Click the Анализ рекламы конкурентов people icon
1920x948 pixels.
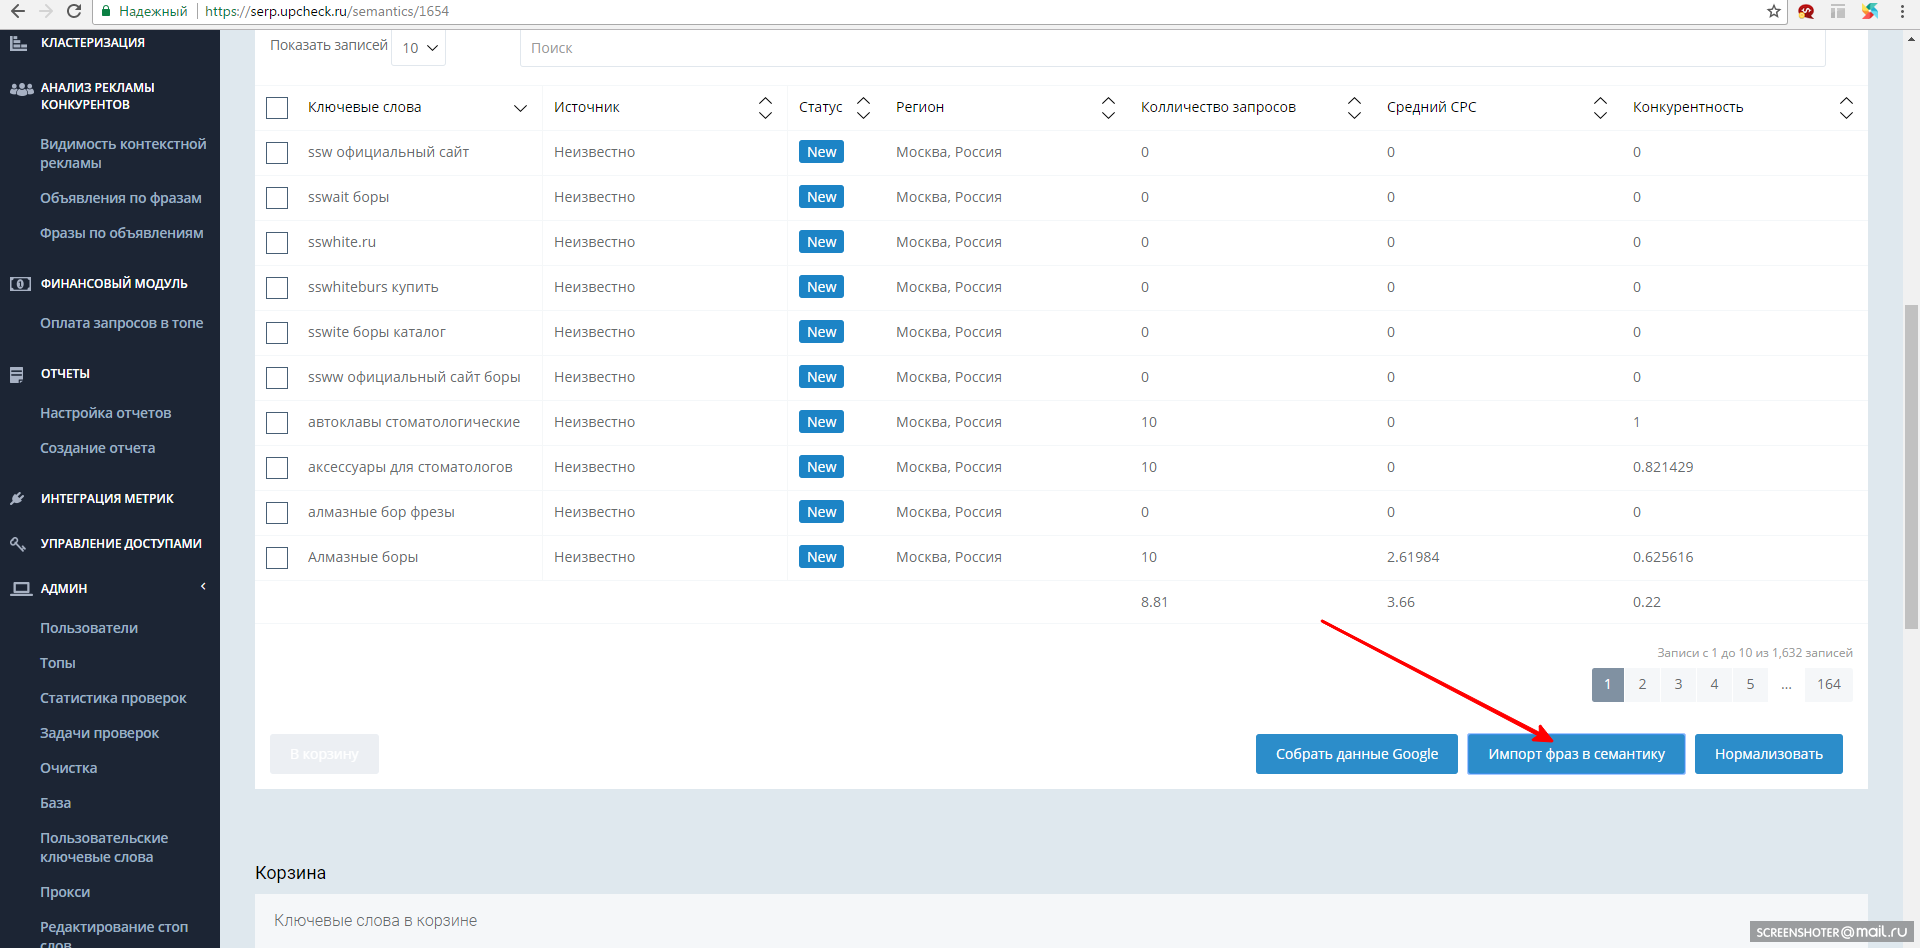(x=21, y=89)
